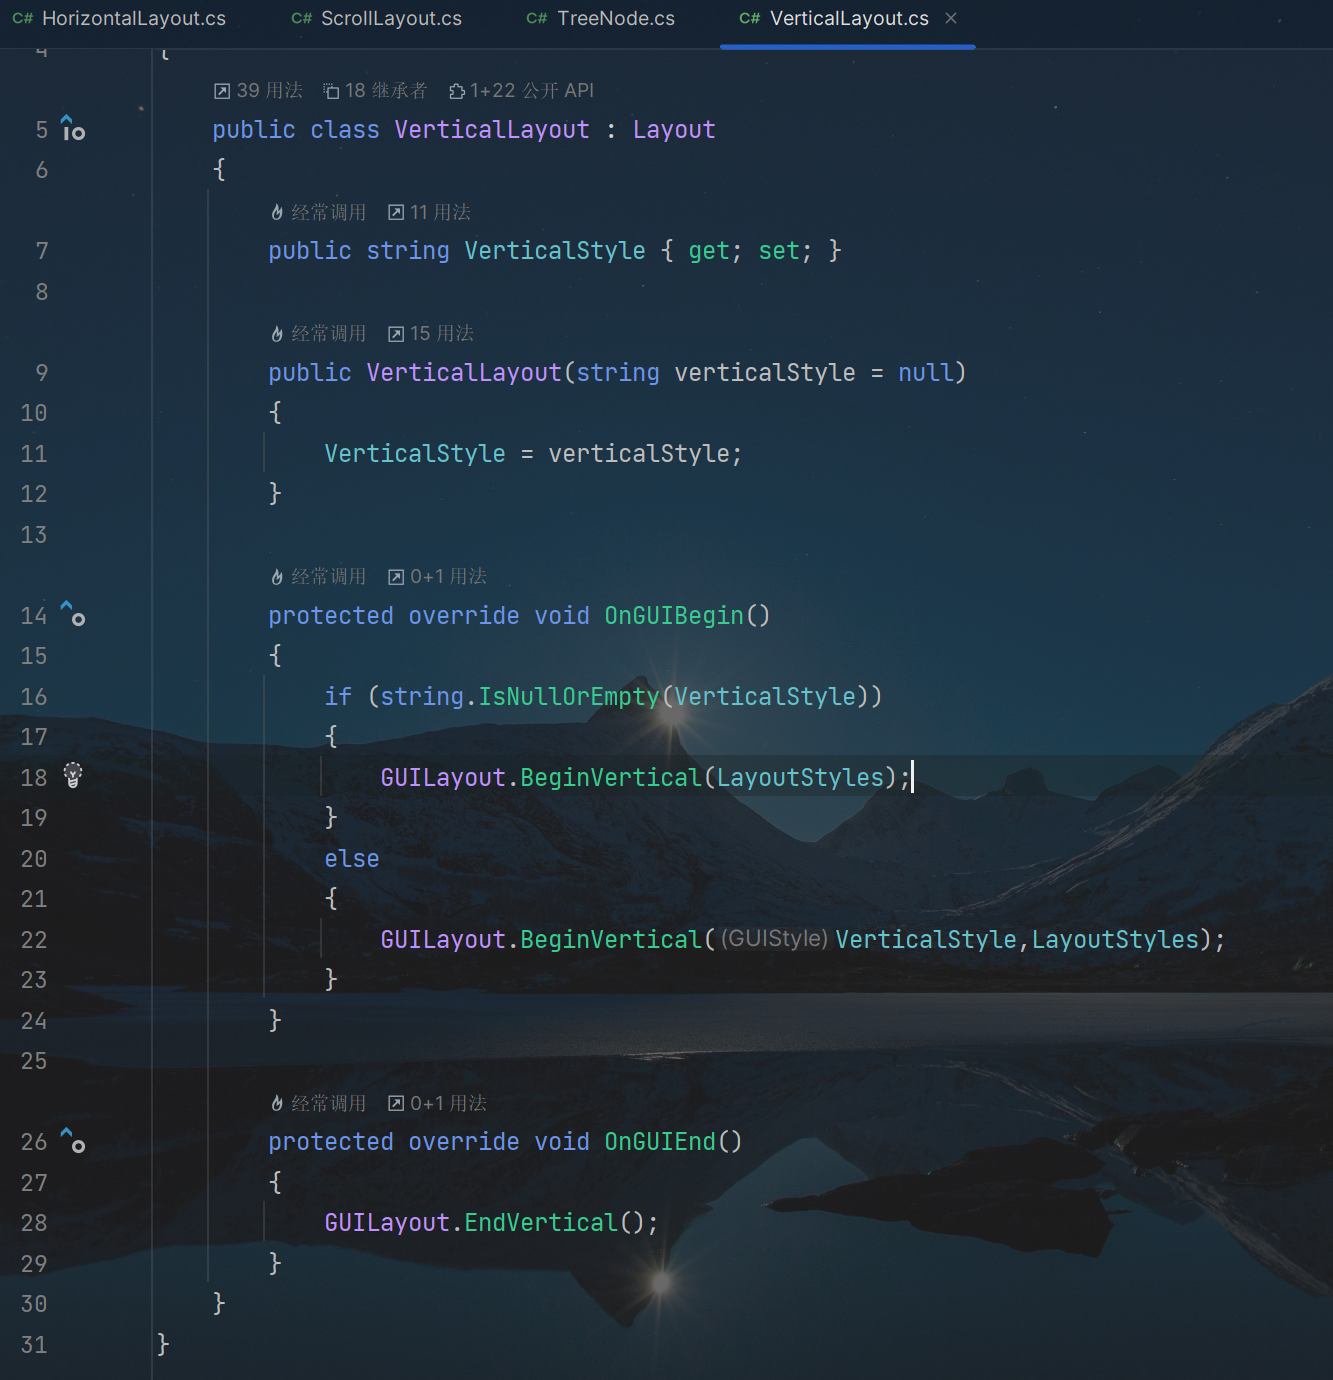
Task: Open the inheritance gutter icon on line 5
Action: click(x=73, y=128)
